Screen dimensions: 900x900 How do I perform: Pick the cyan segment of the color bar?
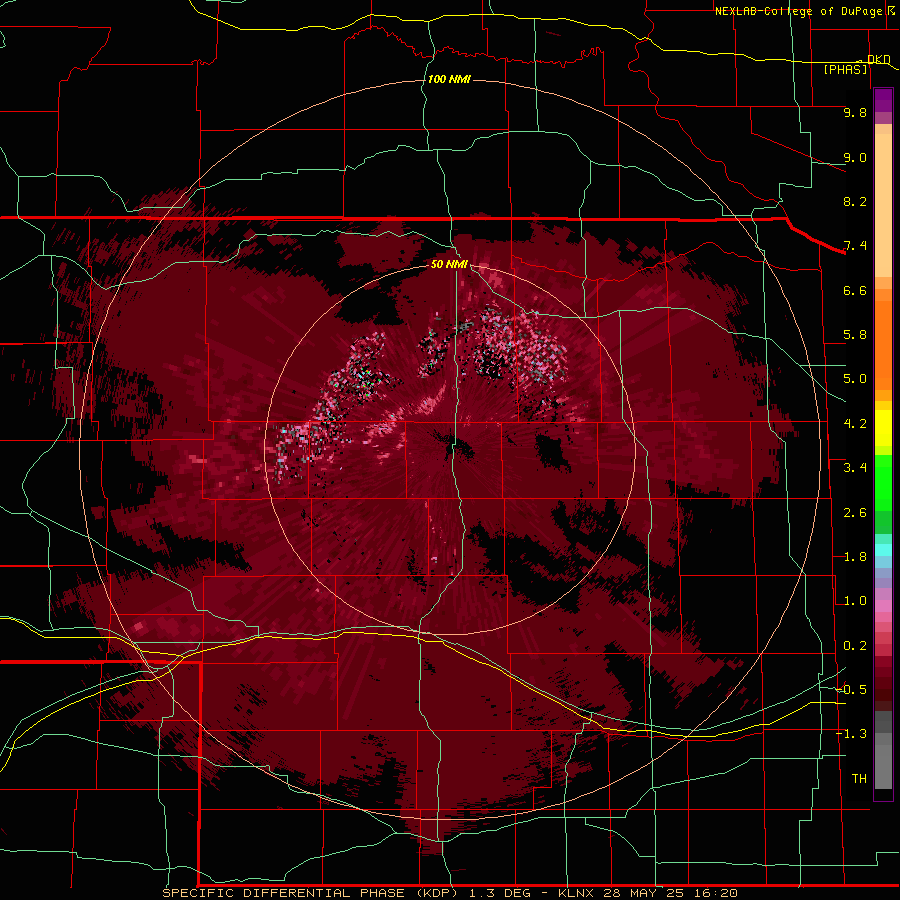[x=883, y=550]
